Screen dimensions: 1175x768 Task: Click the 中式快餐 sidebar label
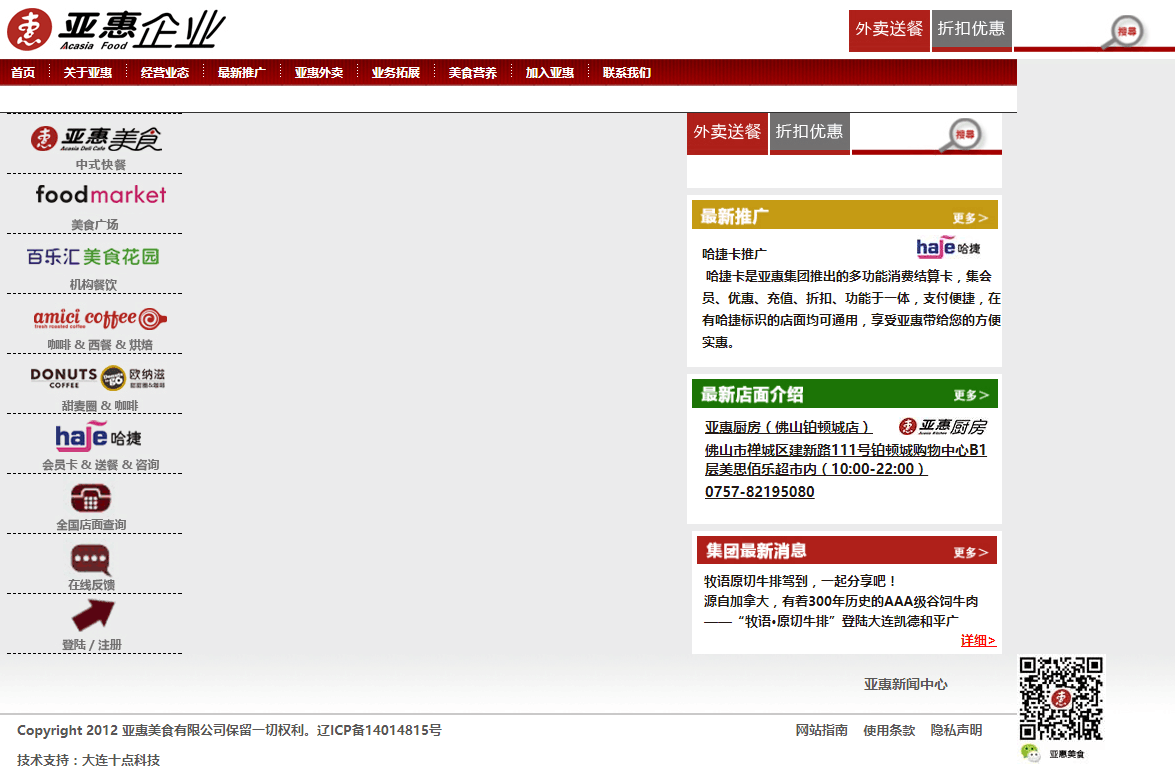(x=100, y=165)
